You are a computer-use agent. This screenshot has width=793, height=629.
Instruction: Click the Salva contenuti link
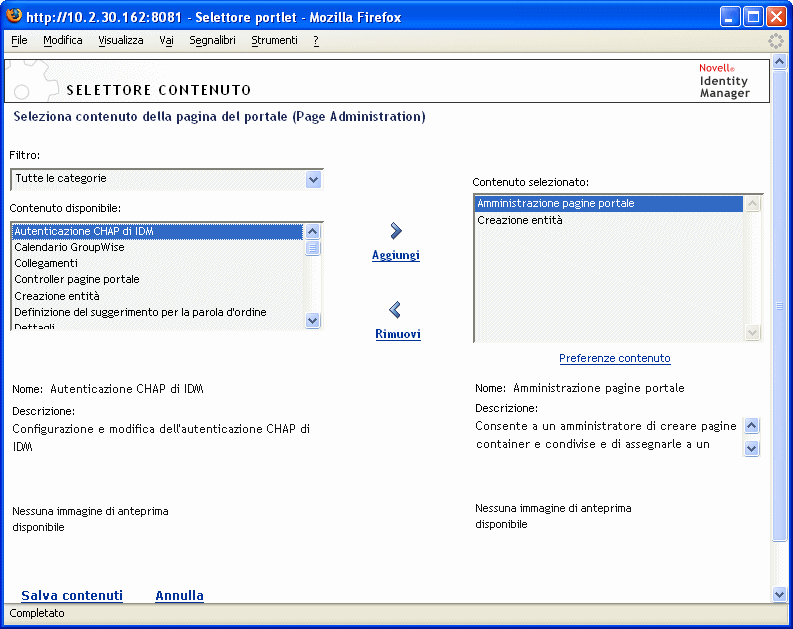click(72, 596)
